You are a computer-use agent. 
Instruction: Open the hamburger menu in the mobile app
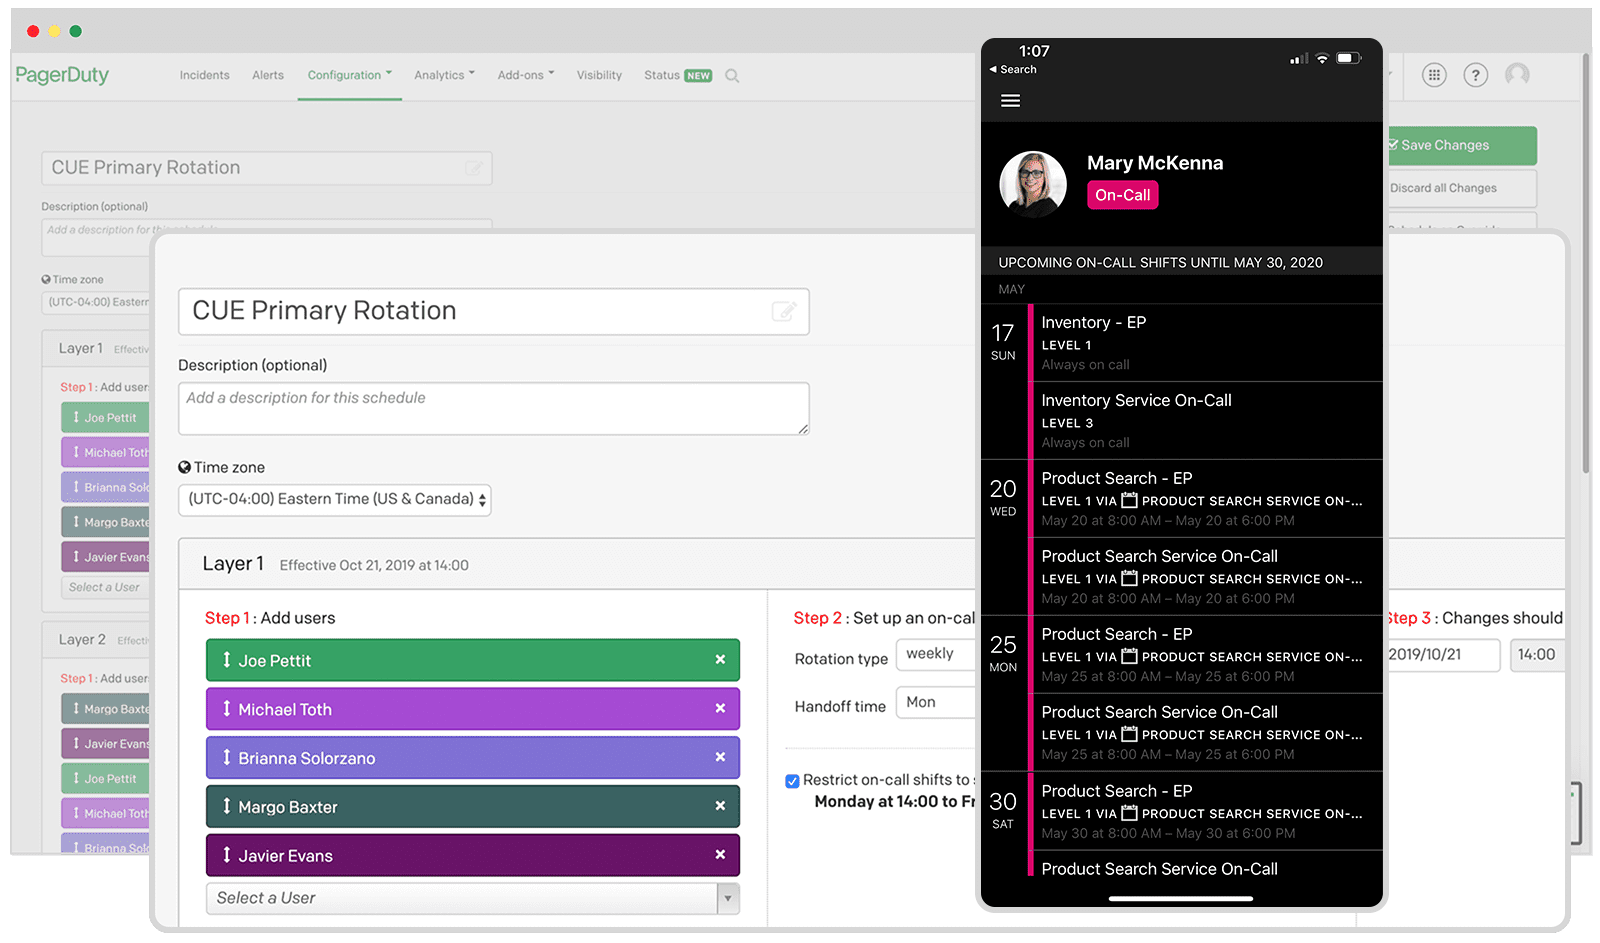pyautogui.click(x=1010, y=100)
